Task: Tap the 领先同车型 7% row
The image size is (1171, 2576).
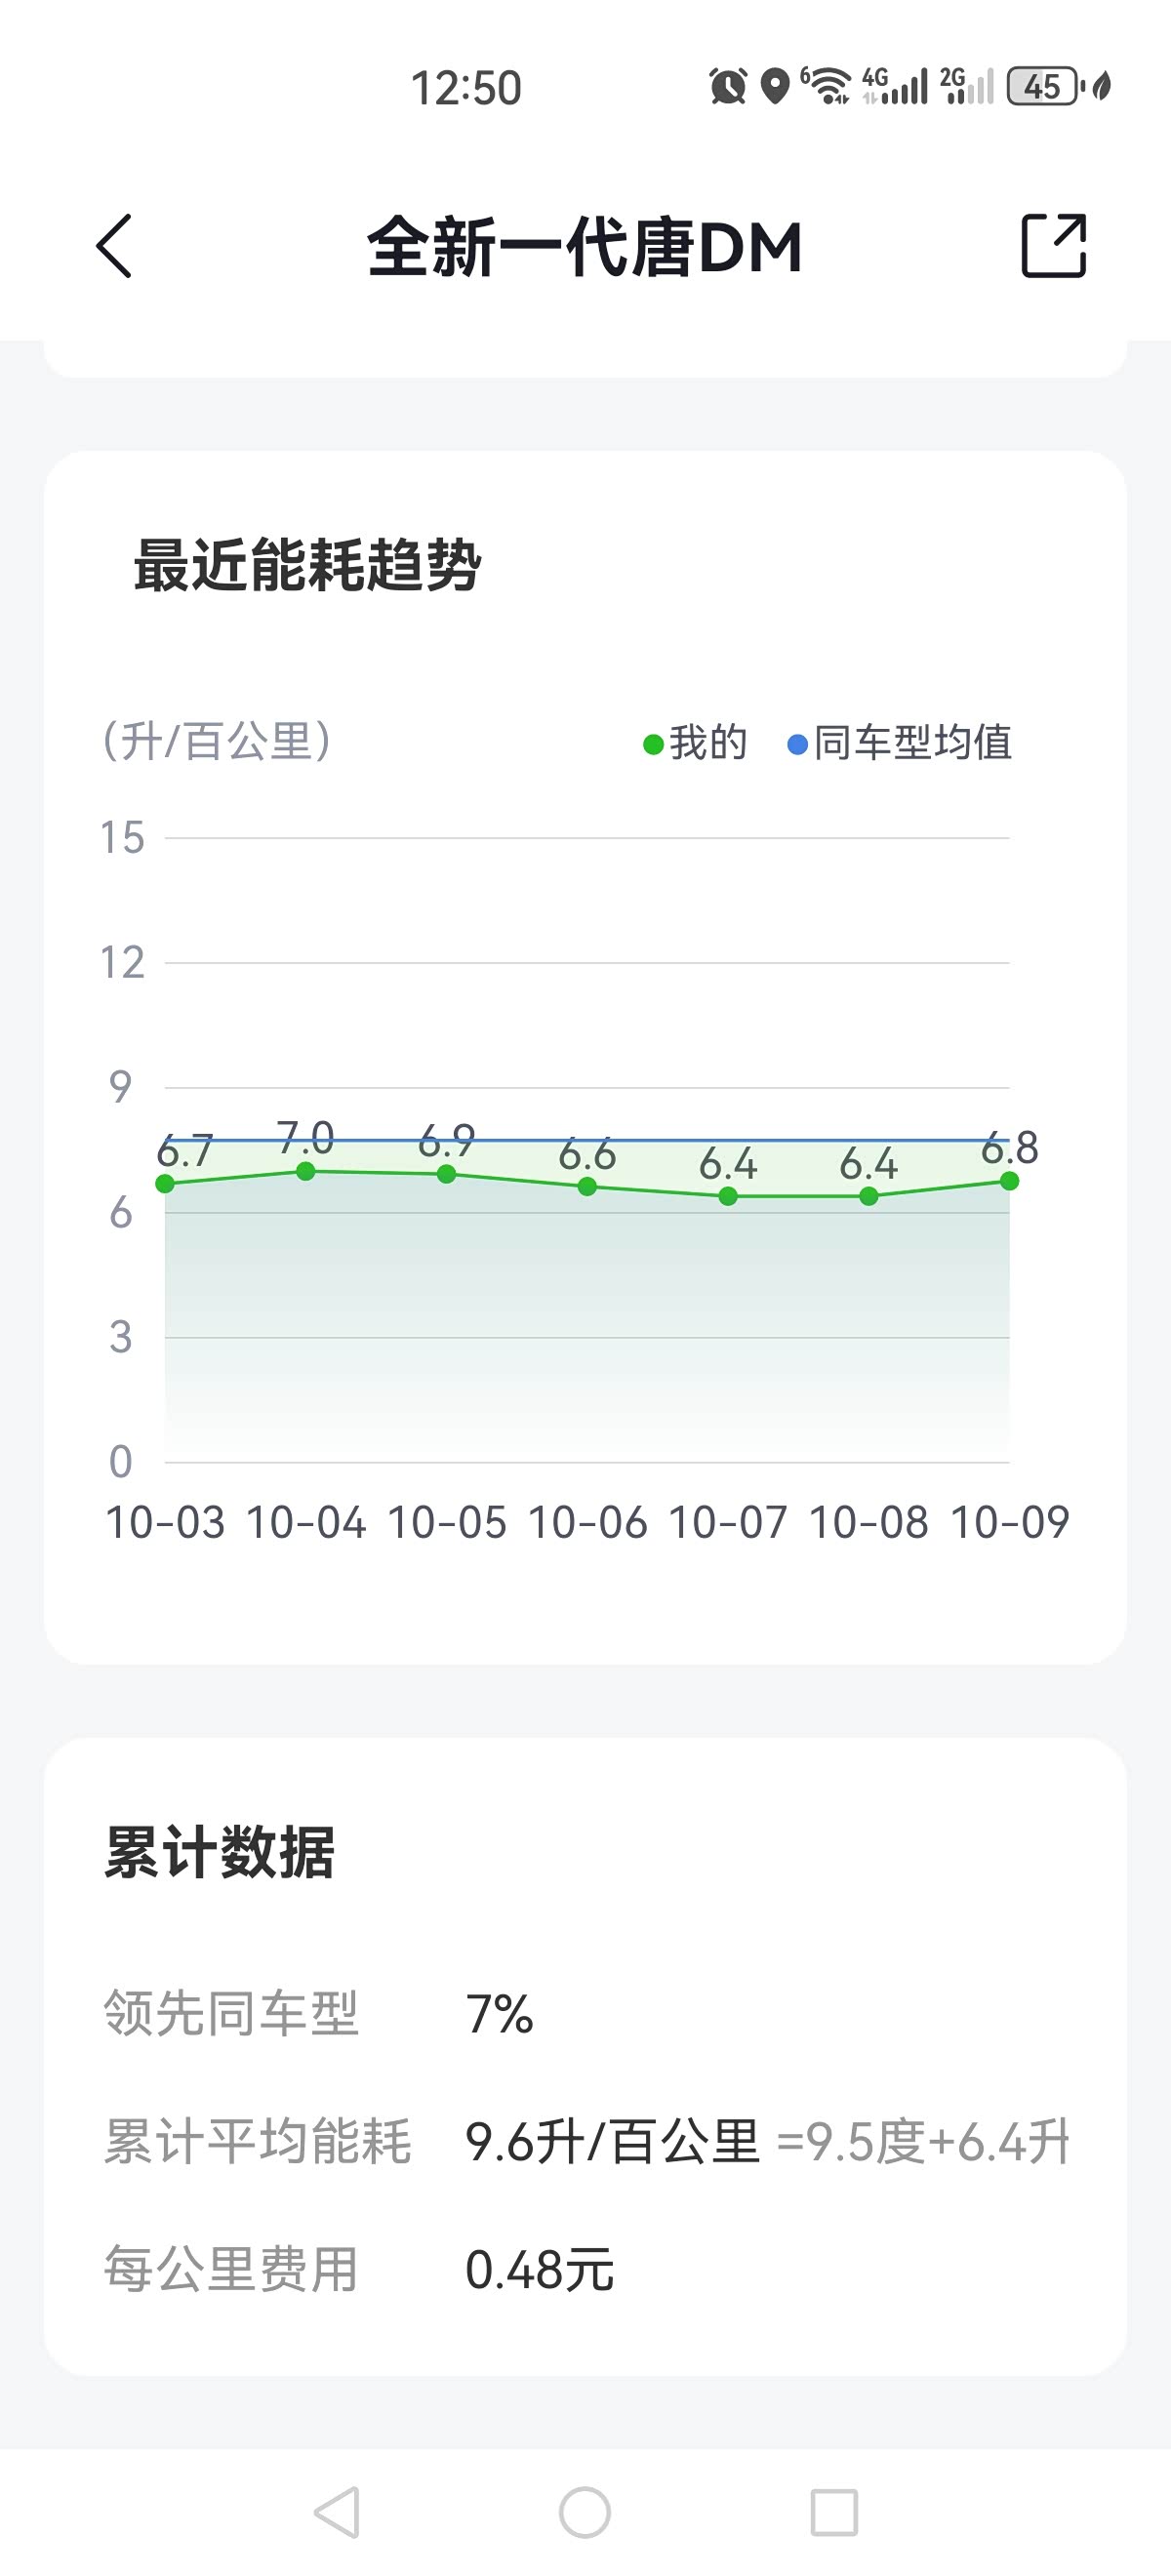Action: [320, 2013]
